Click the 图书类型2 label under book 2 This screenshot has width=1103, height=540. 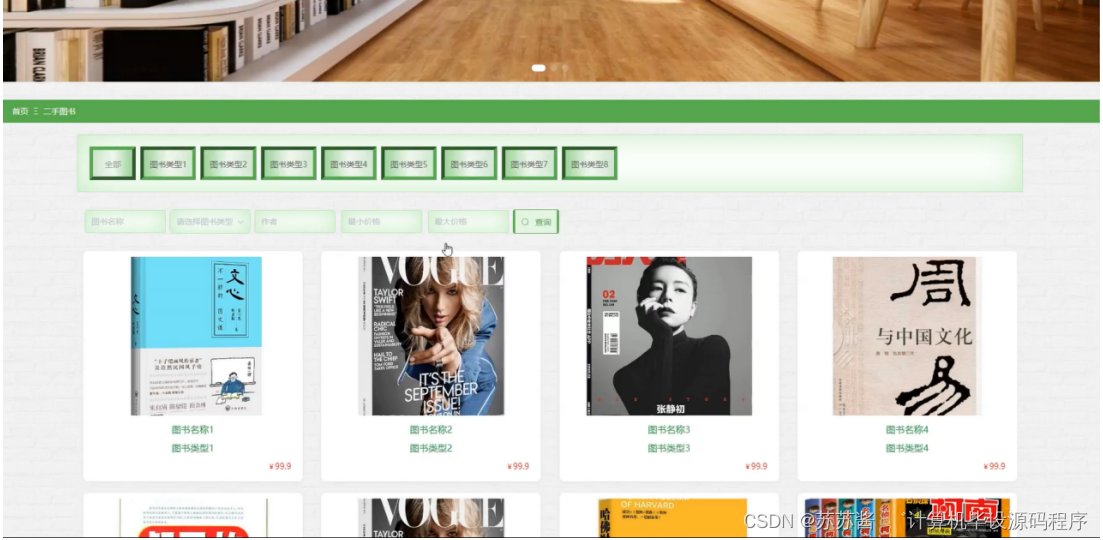tap(431, 448)
